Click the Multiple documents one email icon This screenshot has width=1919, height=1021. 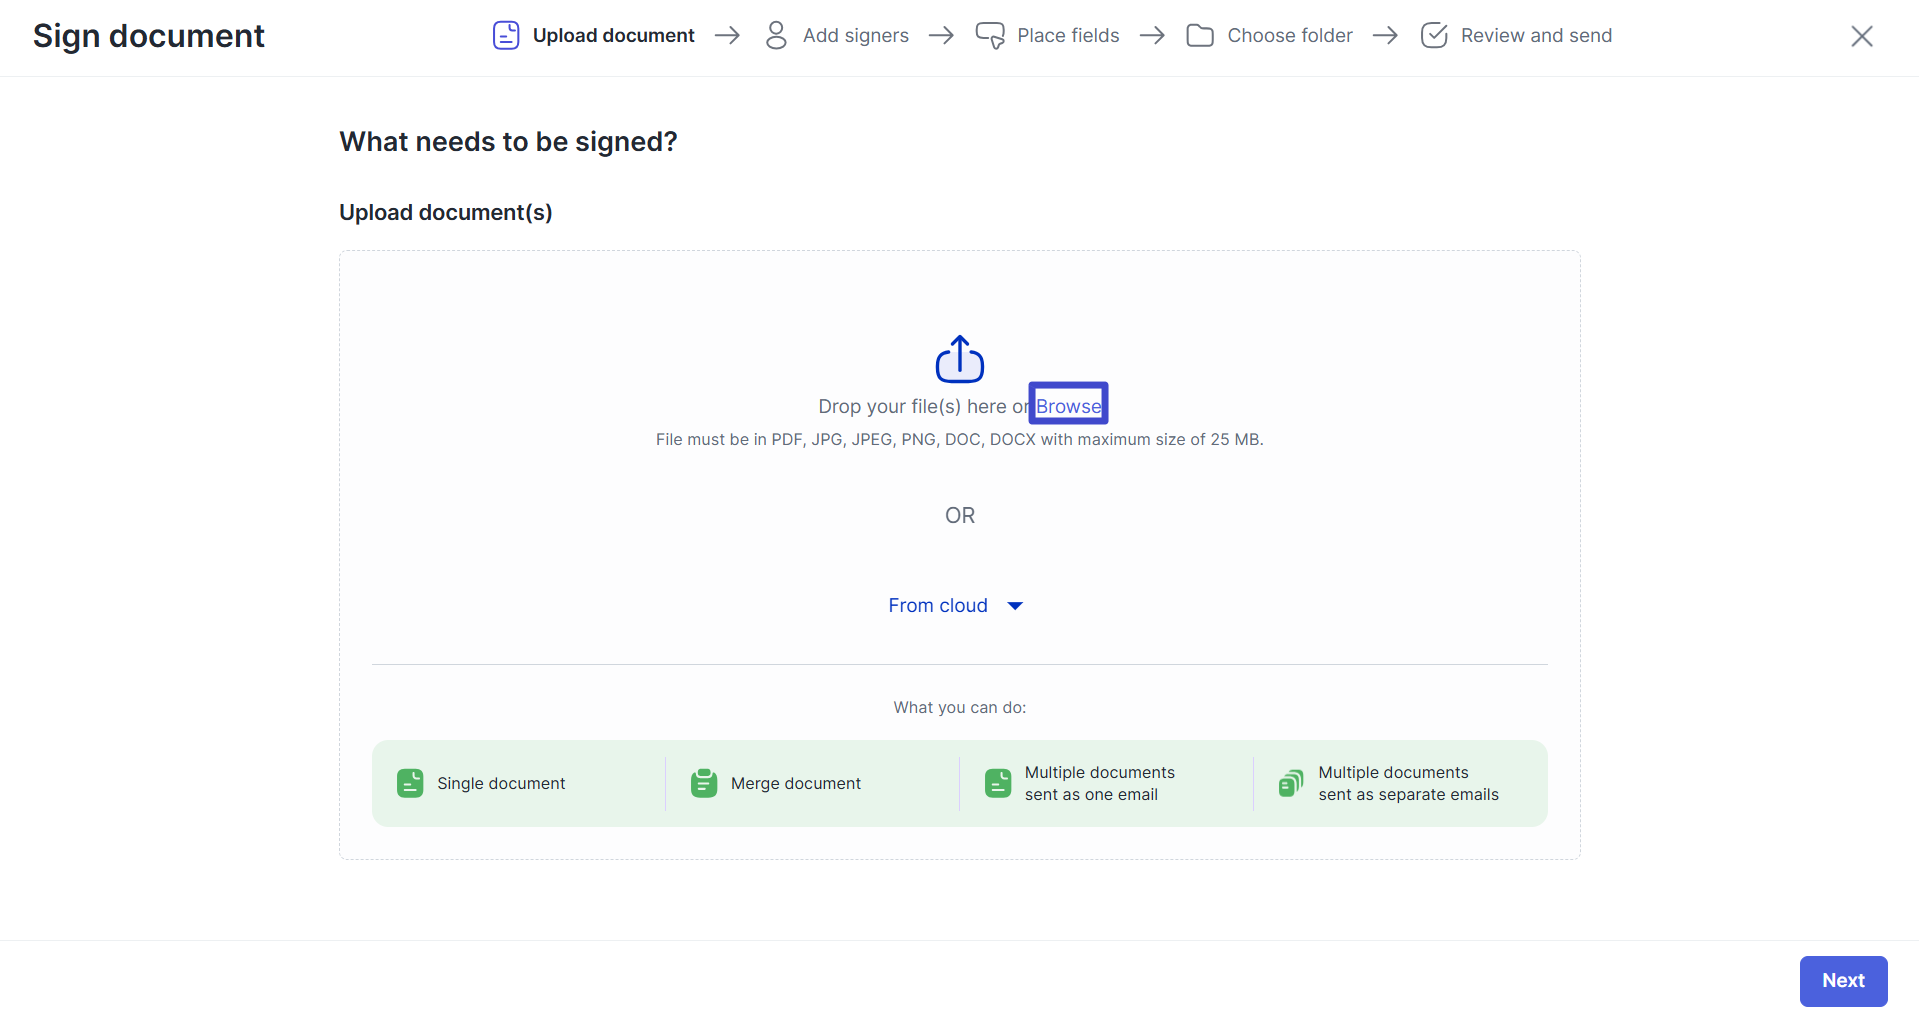point(998,783)
